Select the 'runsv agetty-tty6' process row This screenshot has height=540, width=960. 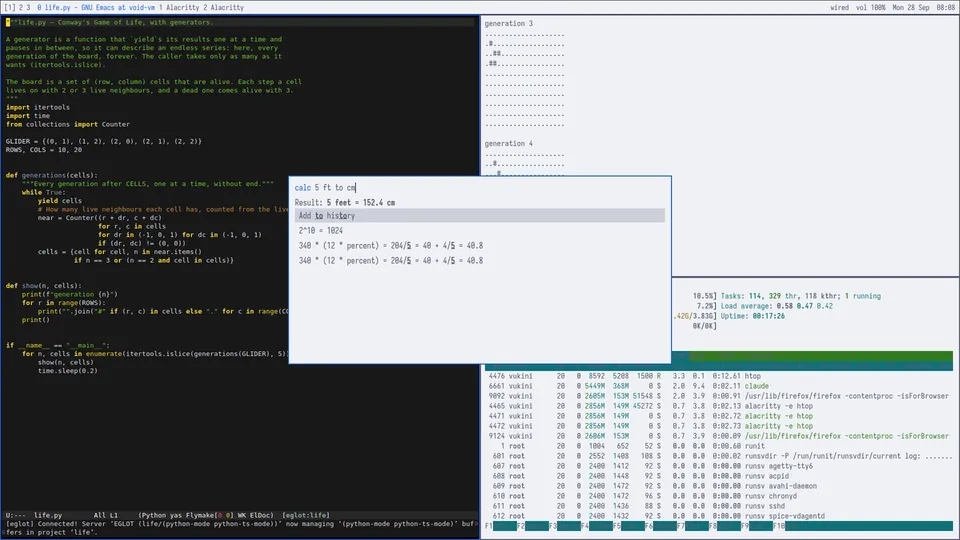click(x=719, y=466)
